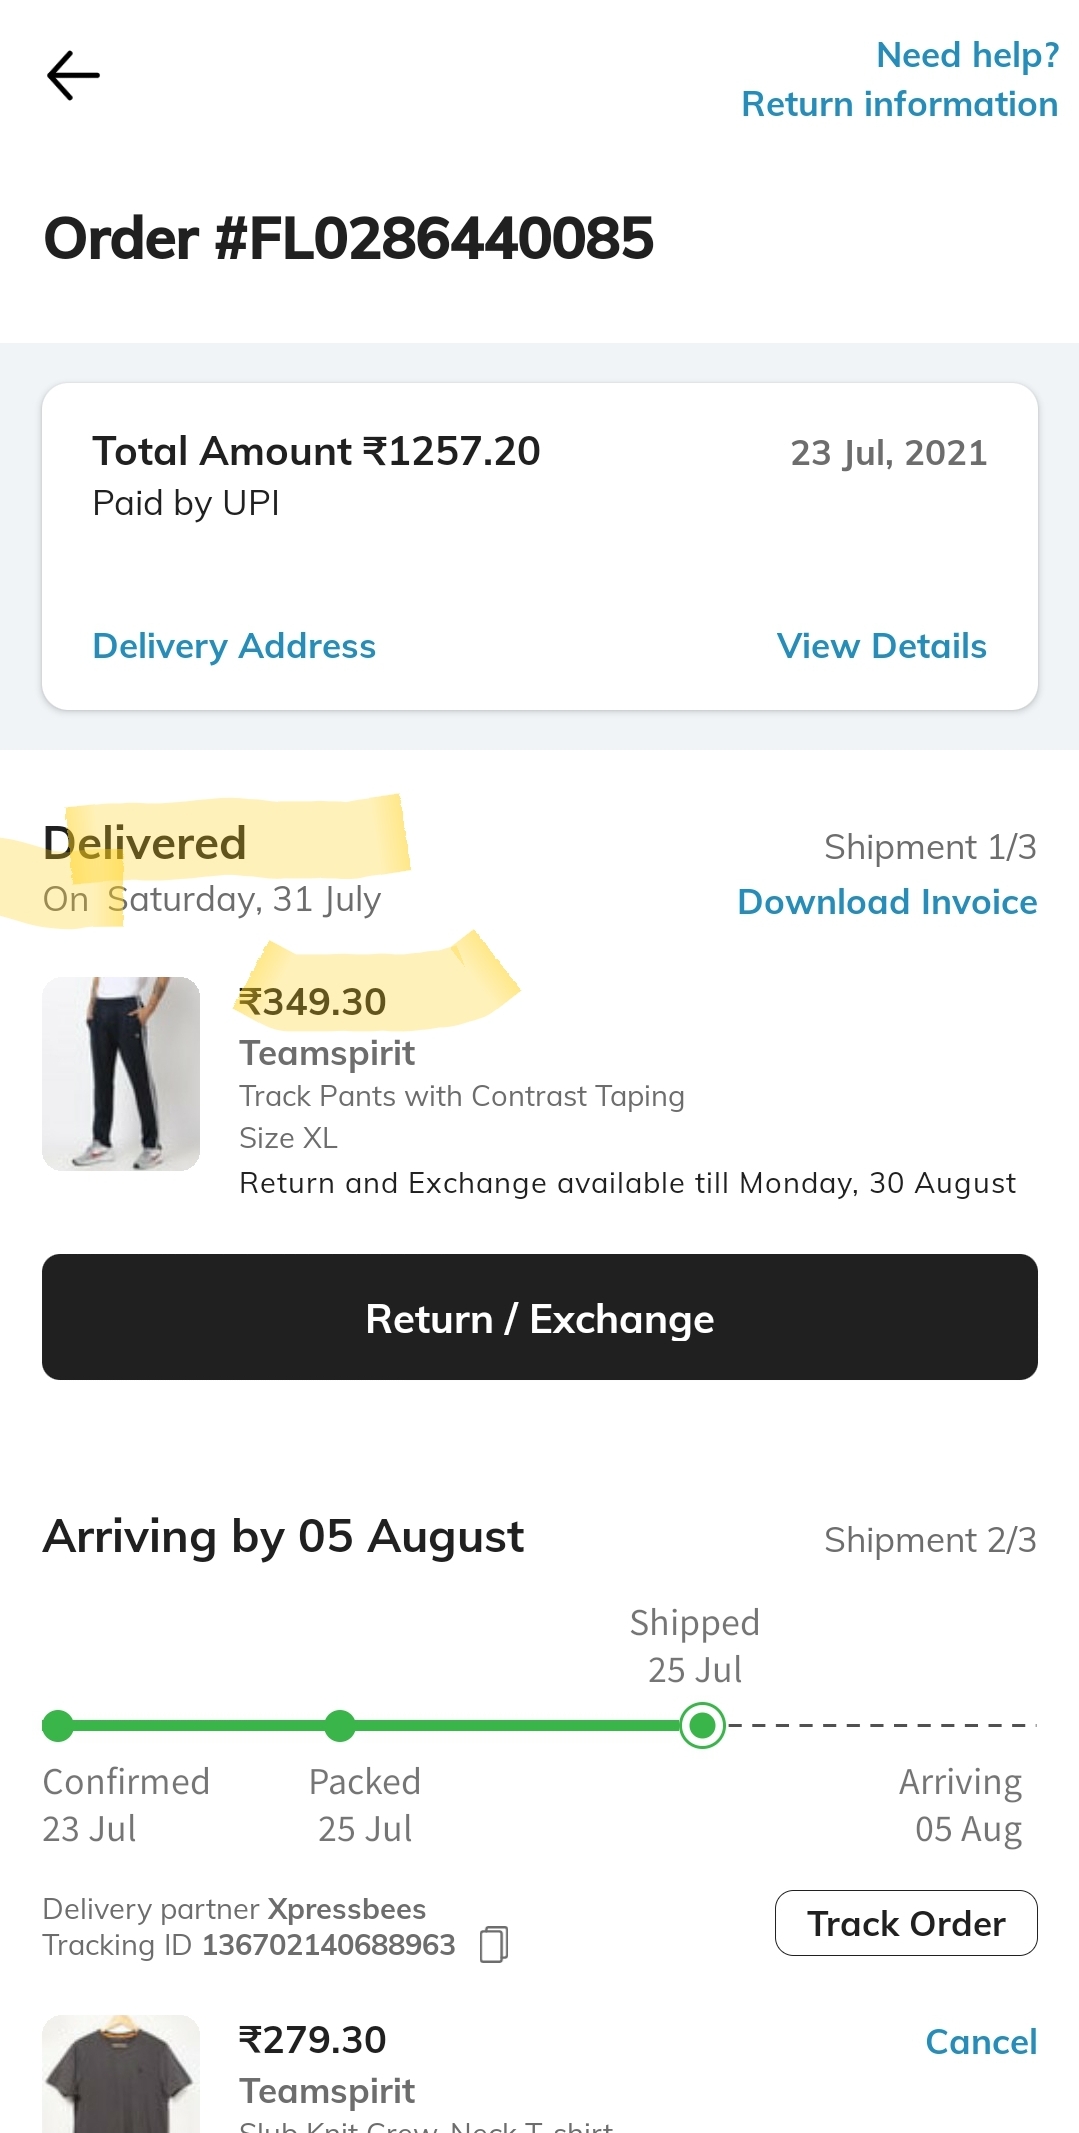Open the grey T-shirt product thumbnail
Screen dimensions: 1079x2133
(121, 2073)
